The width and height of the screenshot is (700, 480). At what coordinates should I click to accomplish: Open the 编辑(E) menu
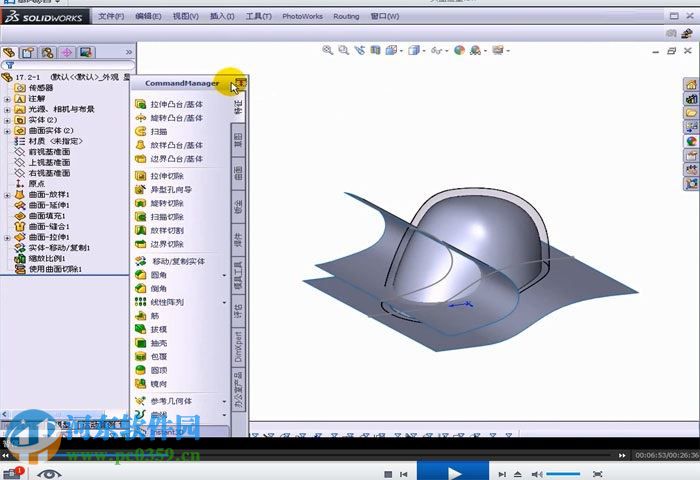(x=148, y=16)
